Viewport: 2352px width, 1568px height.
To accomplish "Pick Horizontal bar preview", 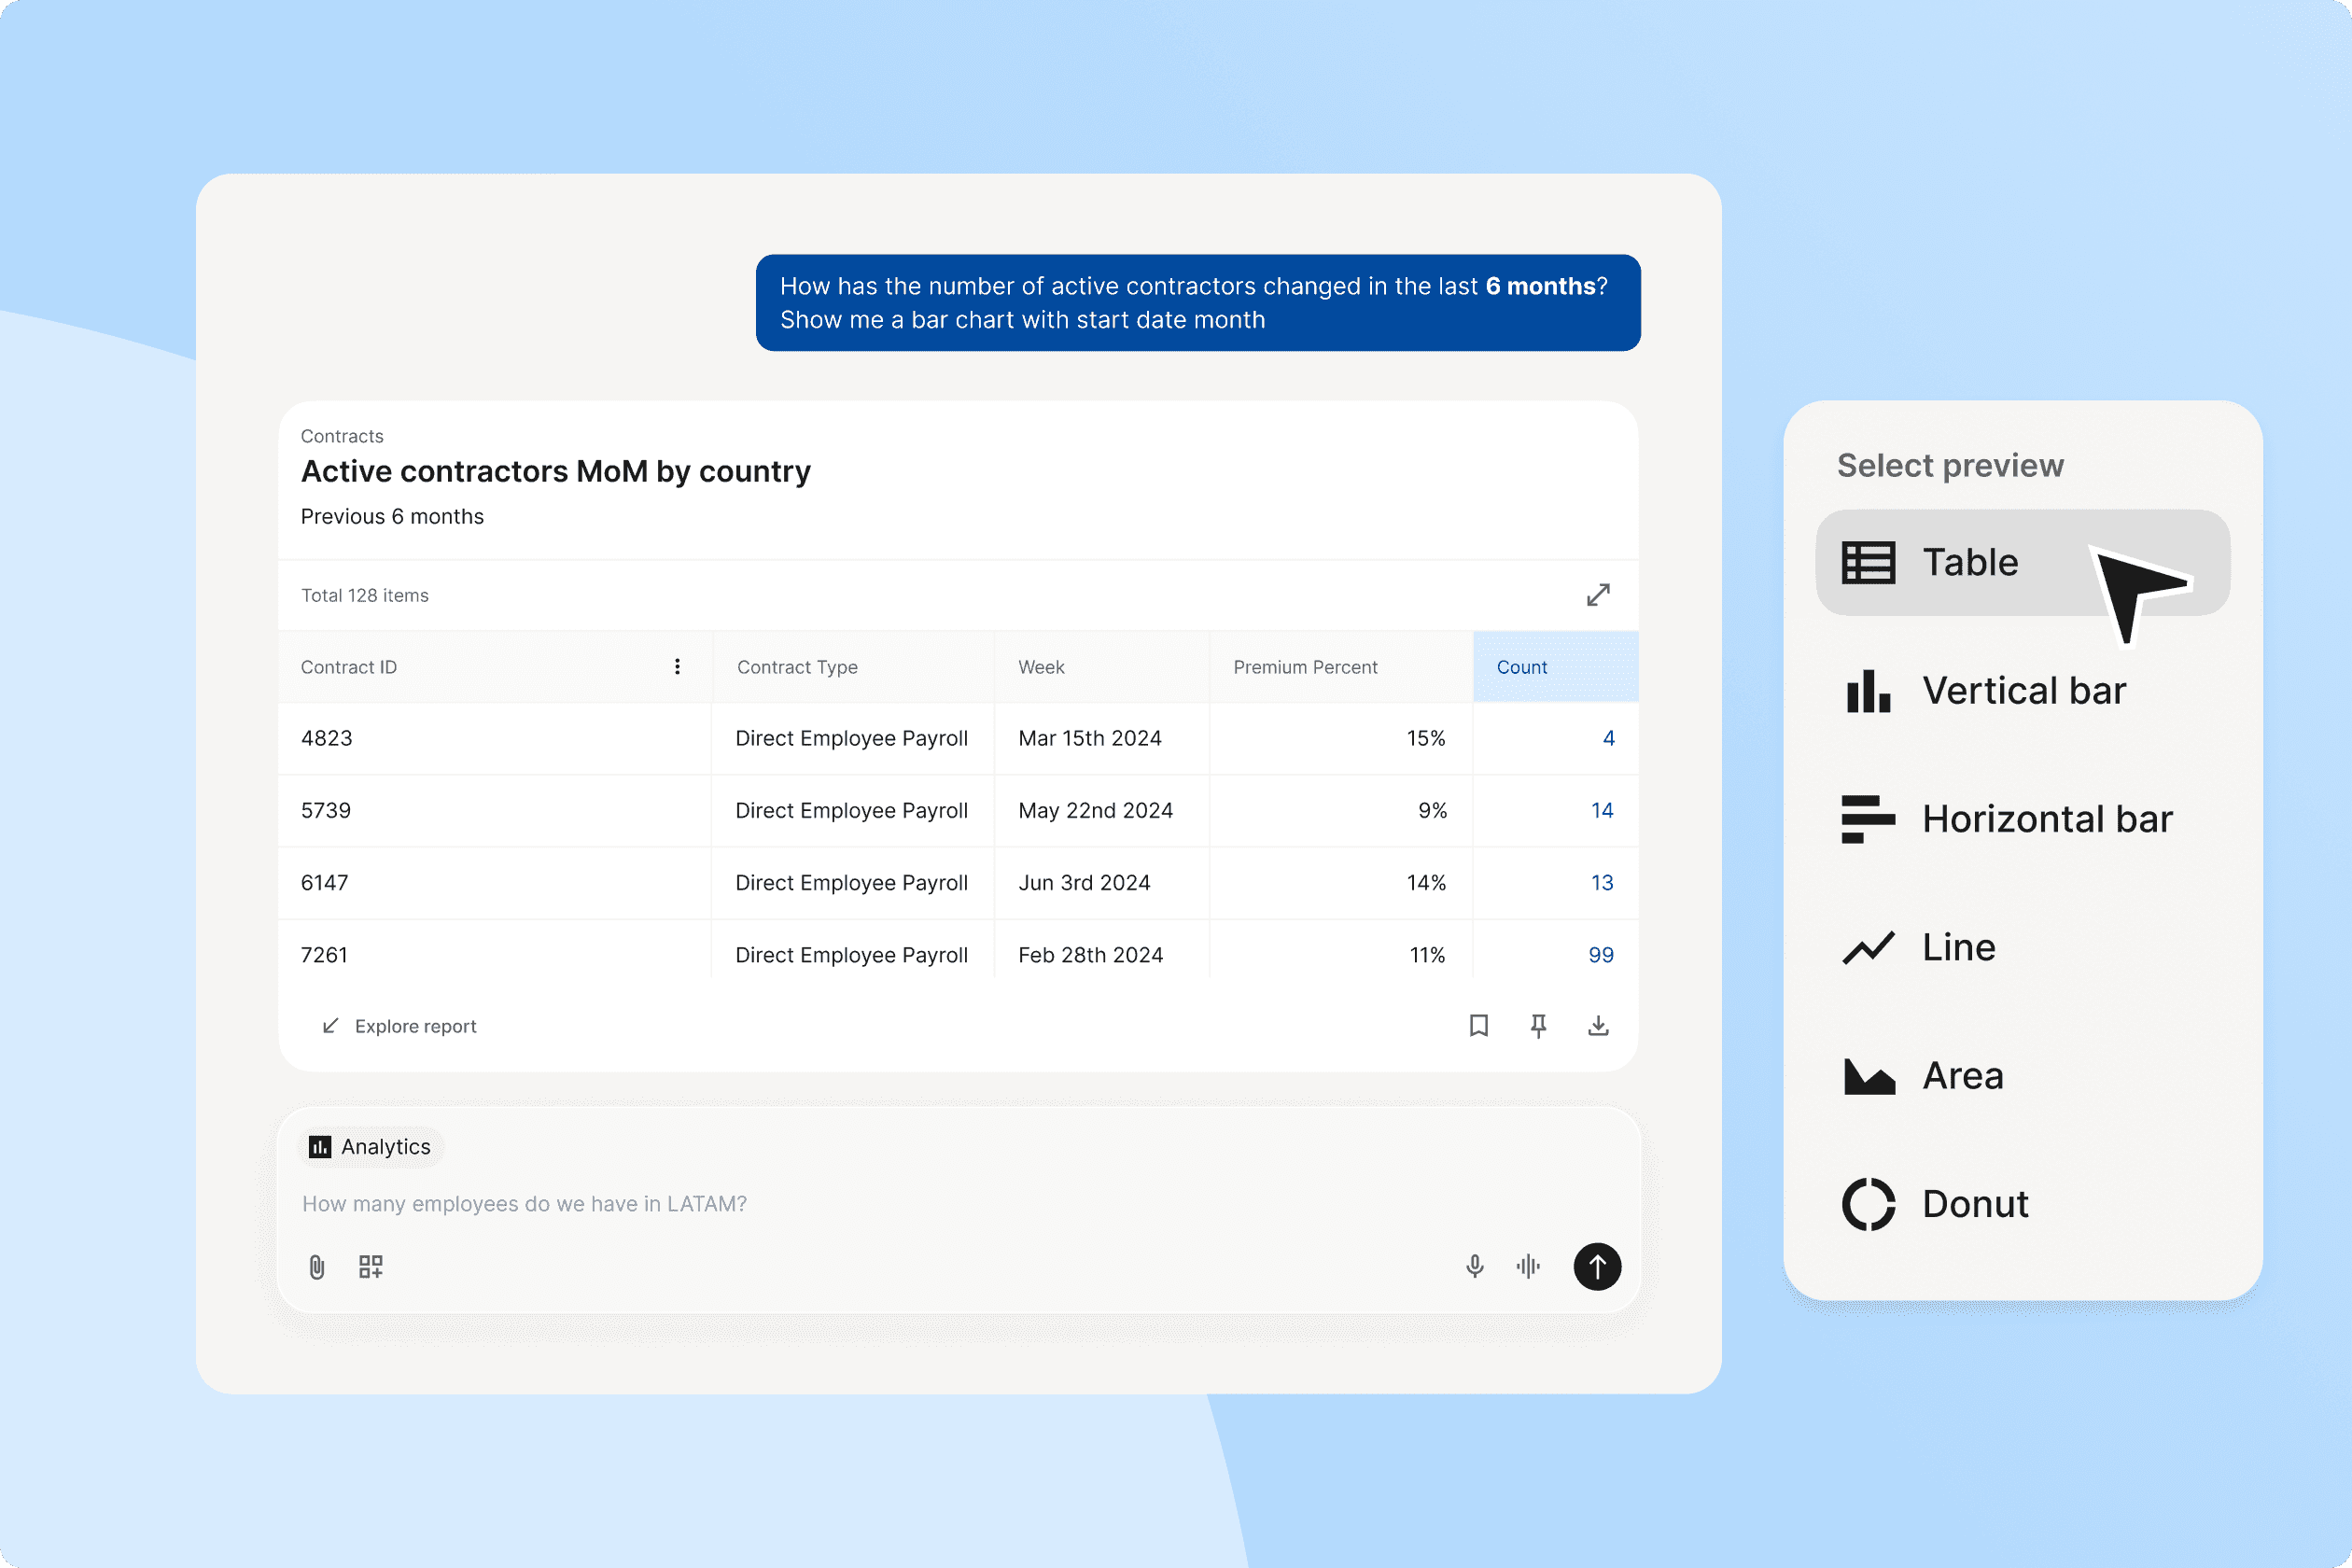I will [2022, 819].
